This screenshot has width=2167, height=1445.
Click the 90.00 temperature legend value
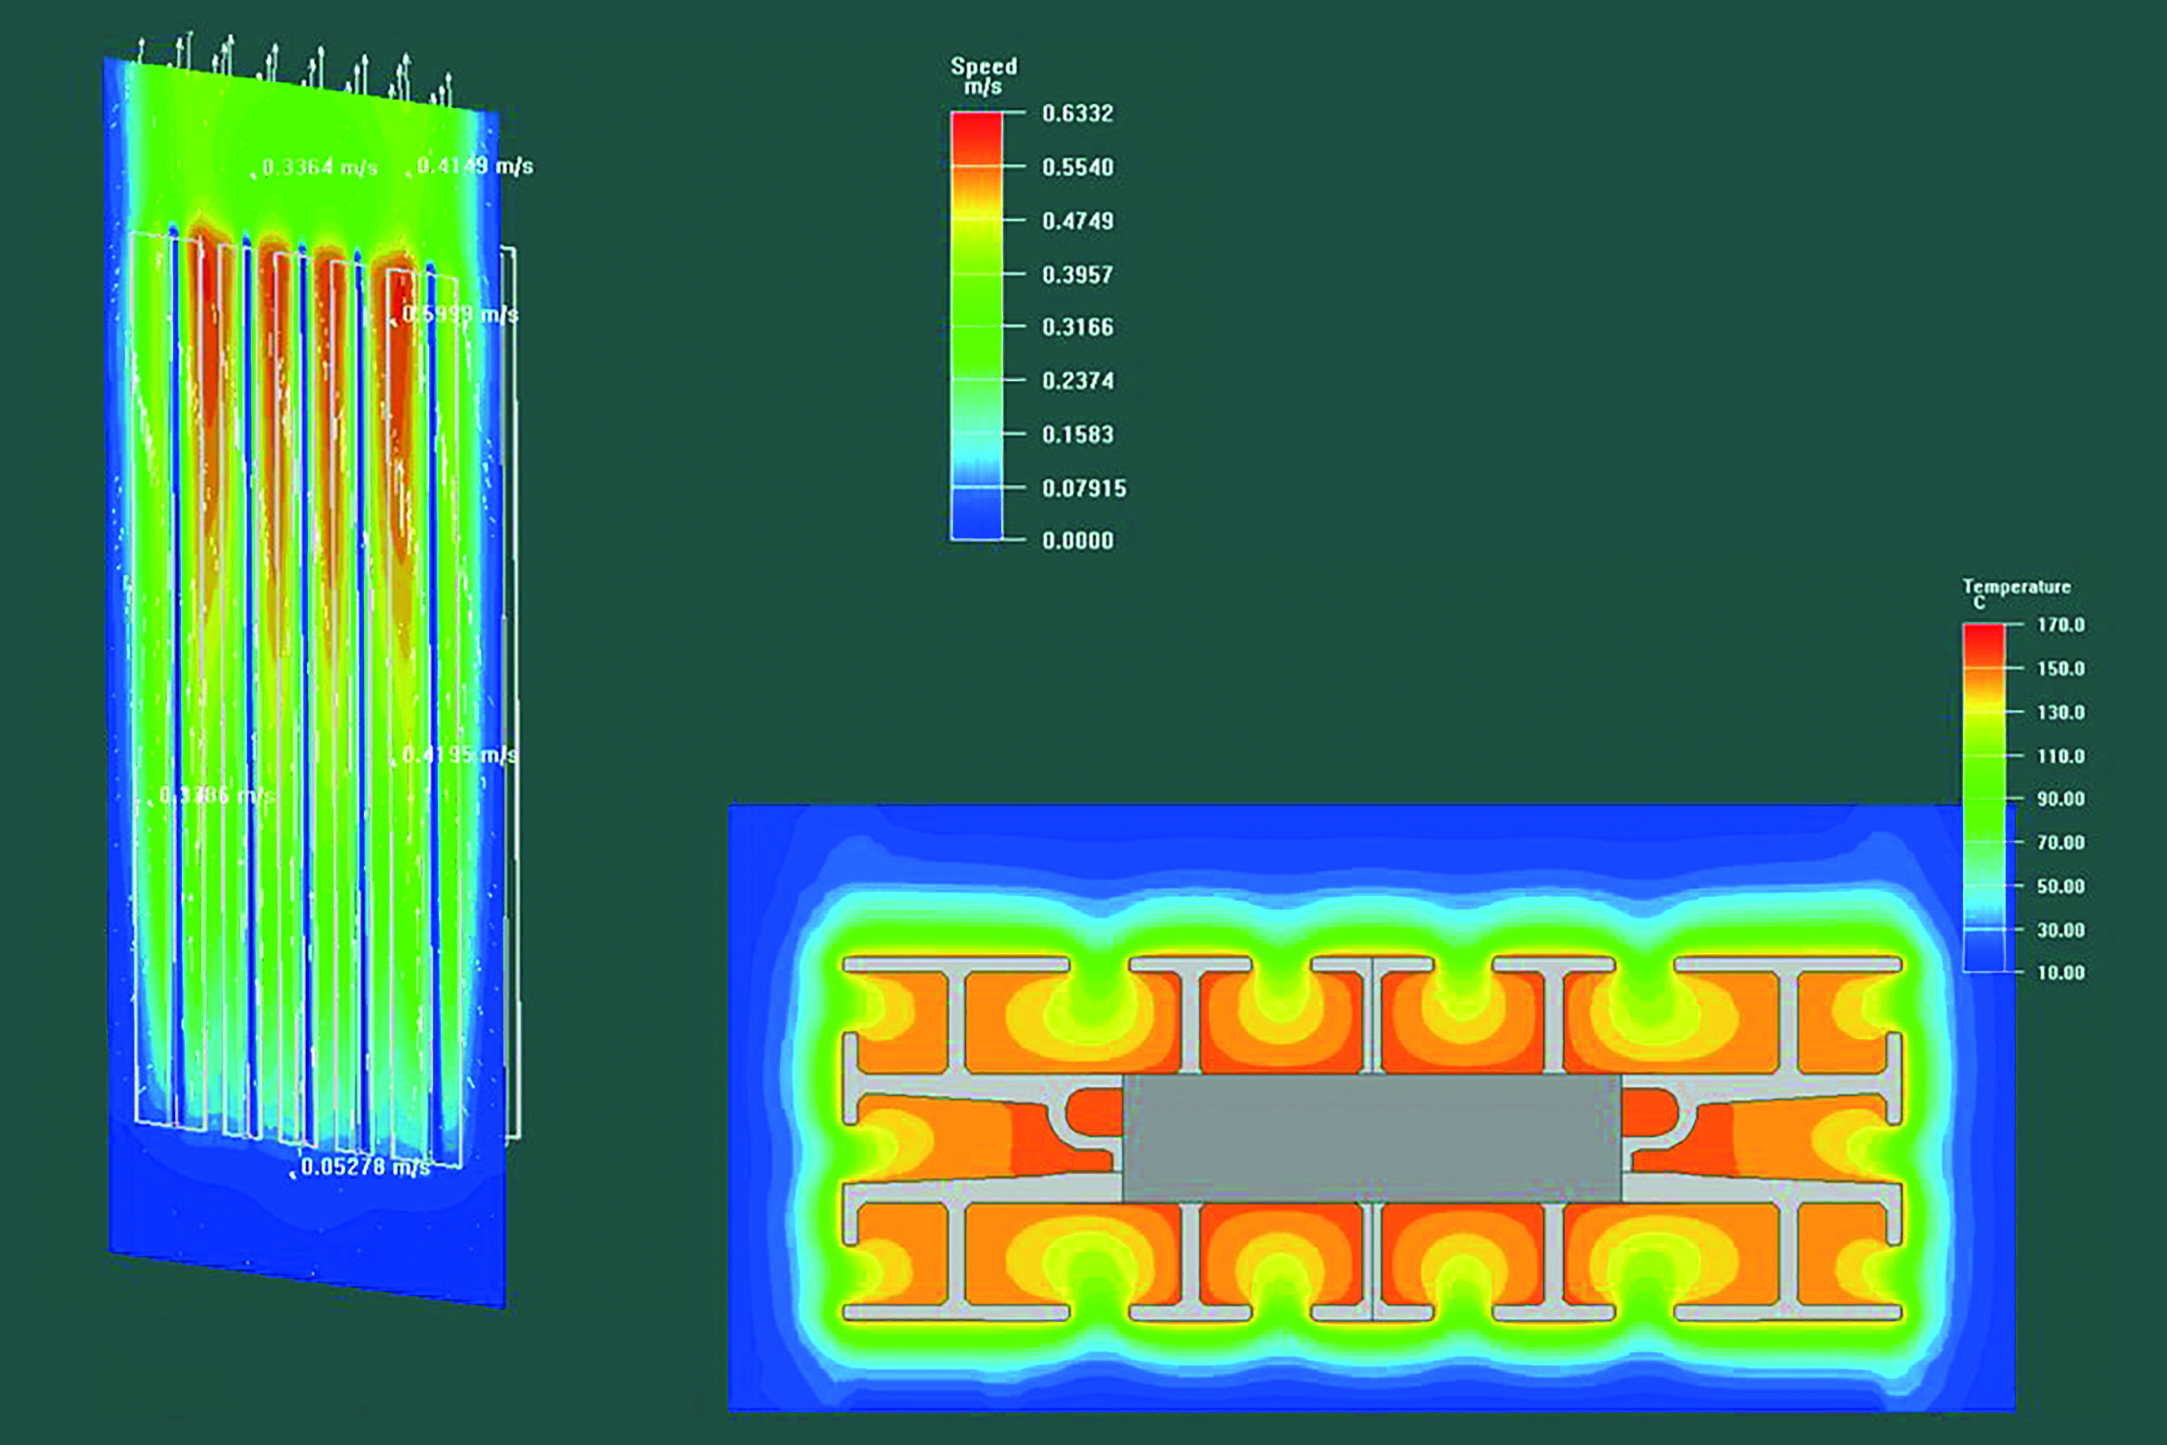point(2060,799)
